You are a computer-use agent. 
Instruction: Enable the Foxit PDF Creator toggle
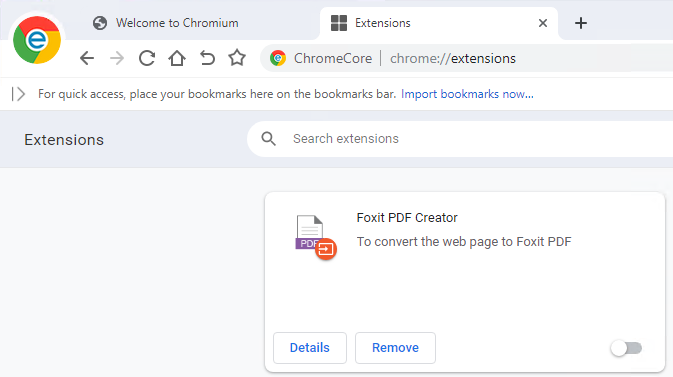627,348
